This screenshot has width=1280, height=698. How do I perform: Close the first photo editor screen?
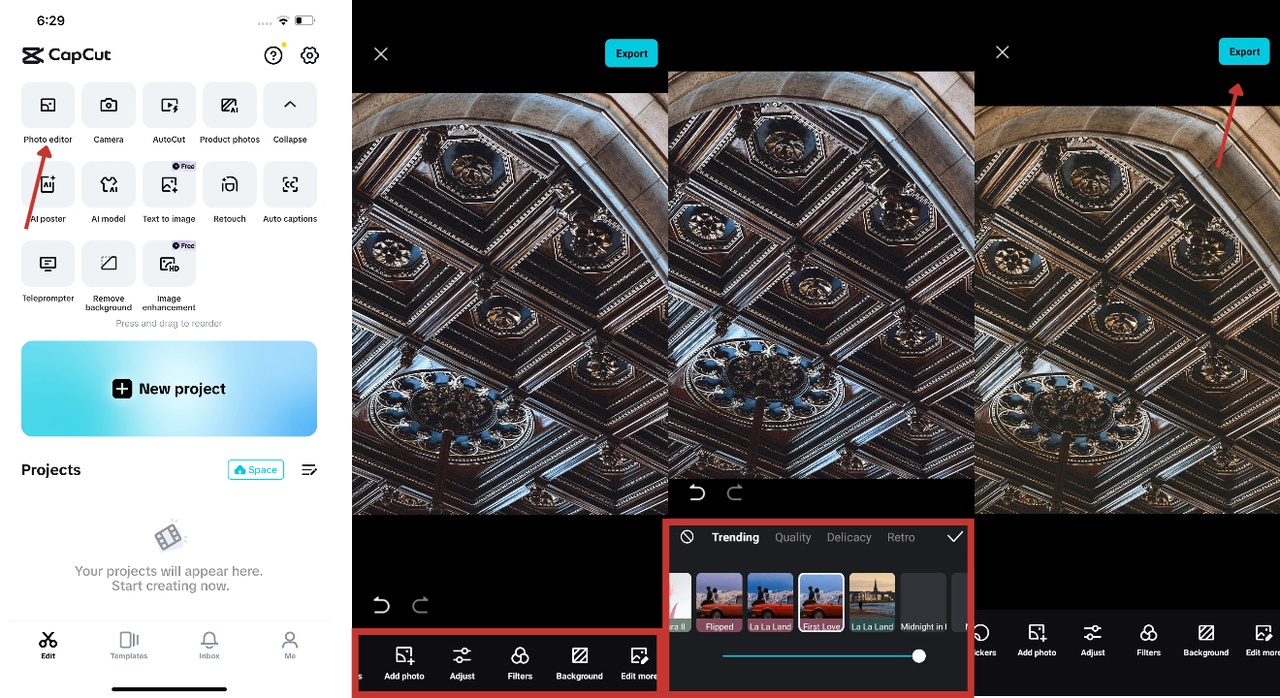381,54
